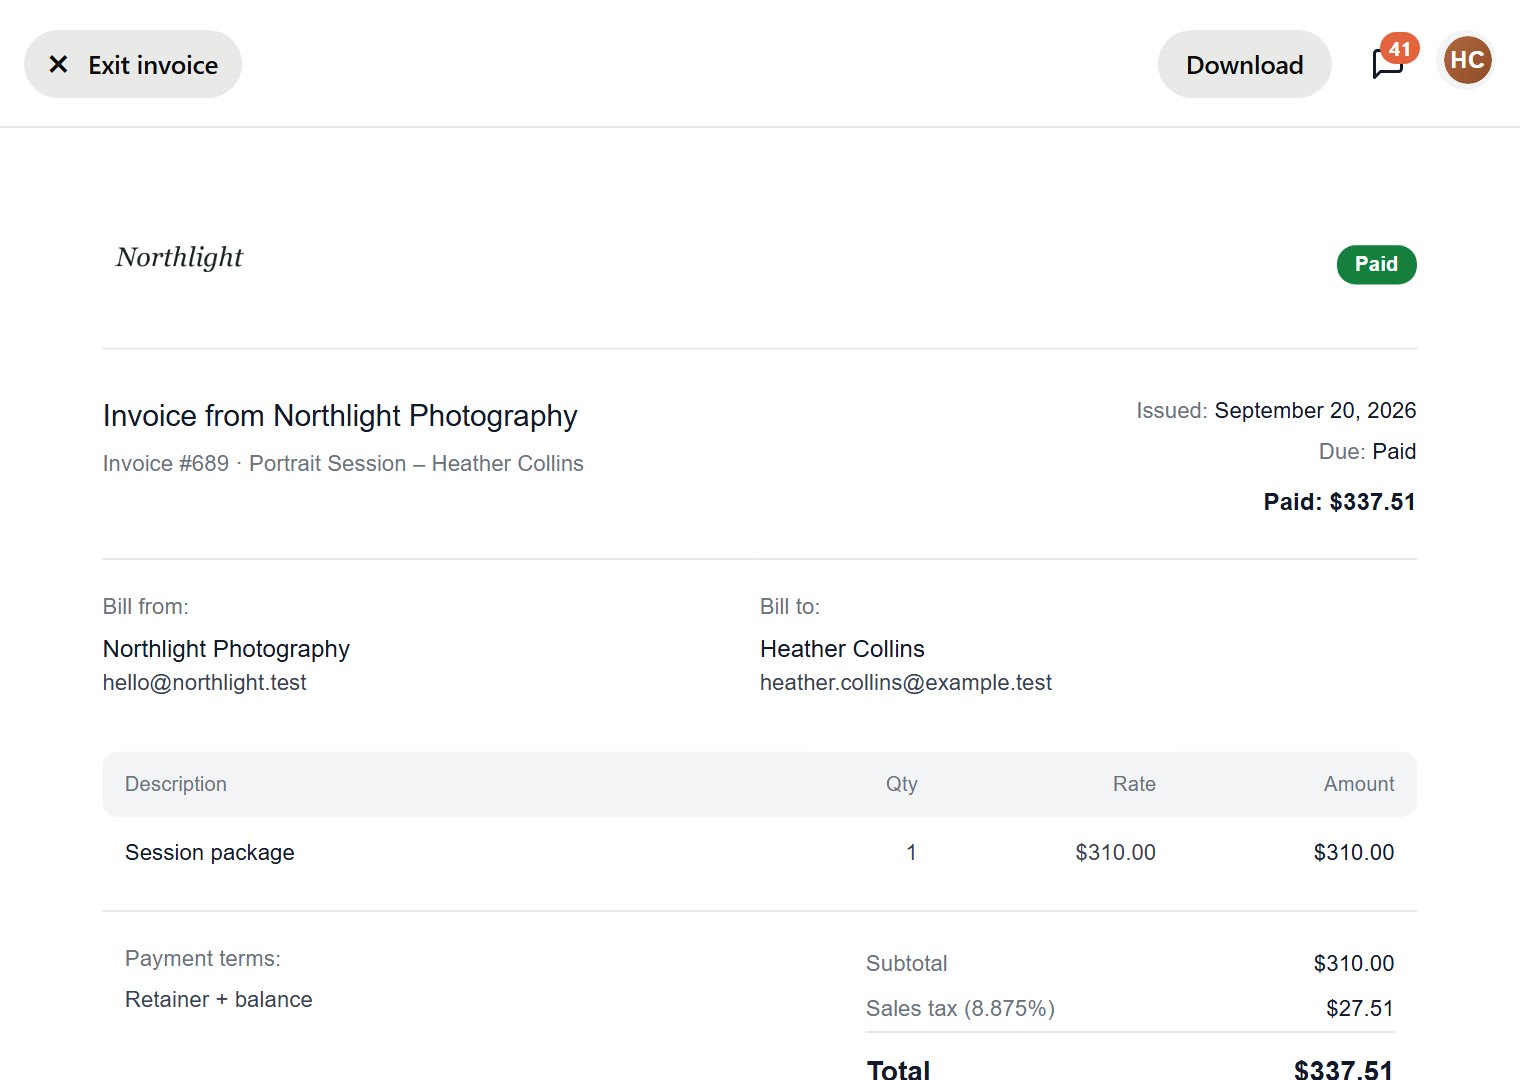1520x1080 pixels.
Task: Click the Northlight Photography bill-from name
Action: point(226,649)
